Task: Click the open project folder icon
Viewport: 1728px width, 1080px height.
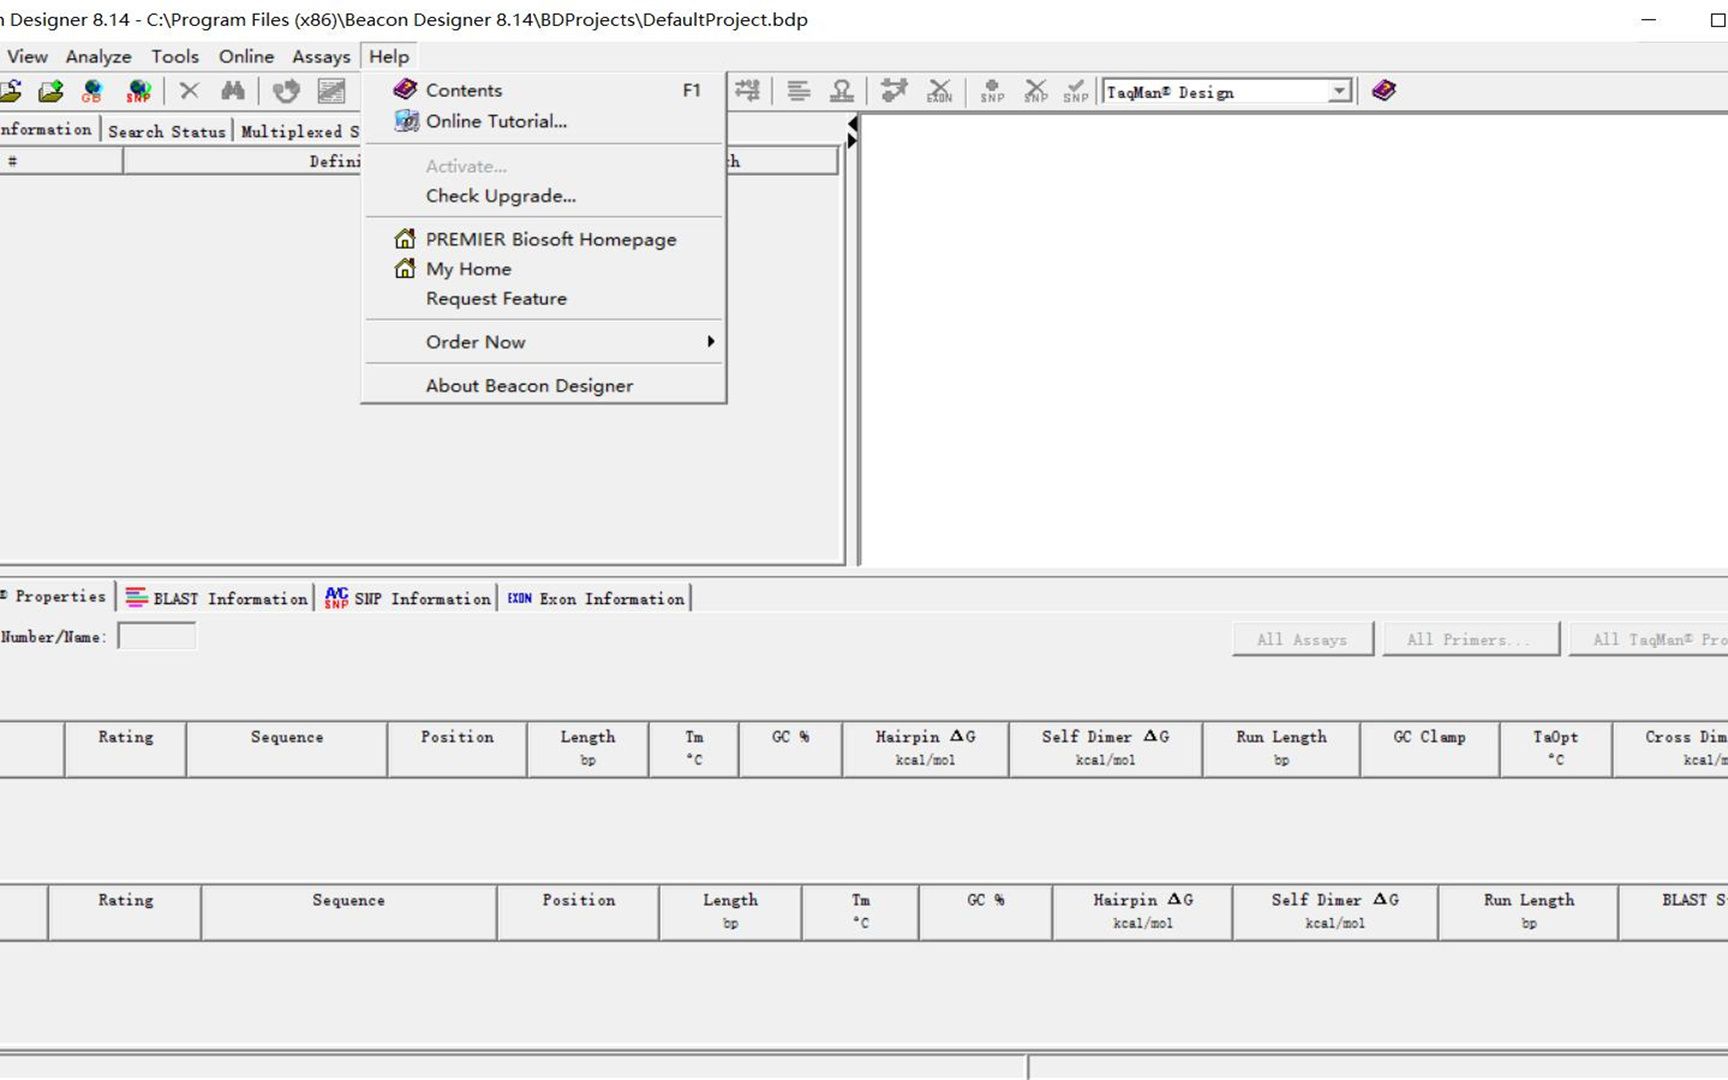Action: (10, 91)
